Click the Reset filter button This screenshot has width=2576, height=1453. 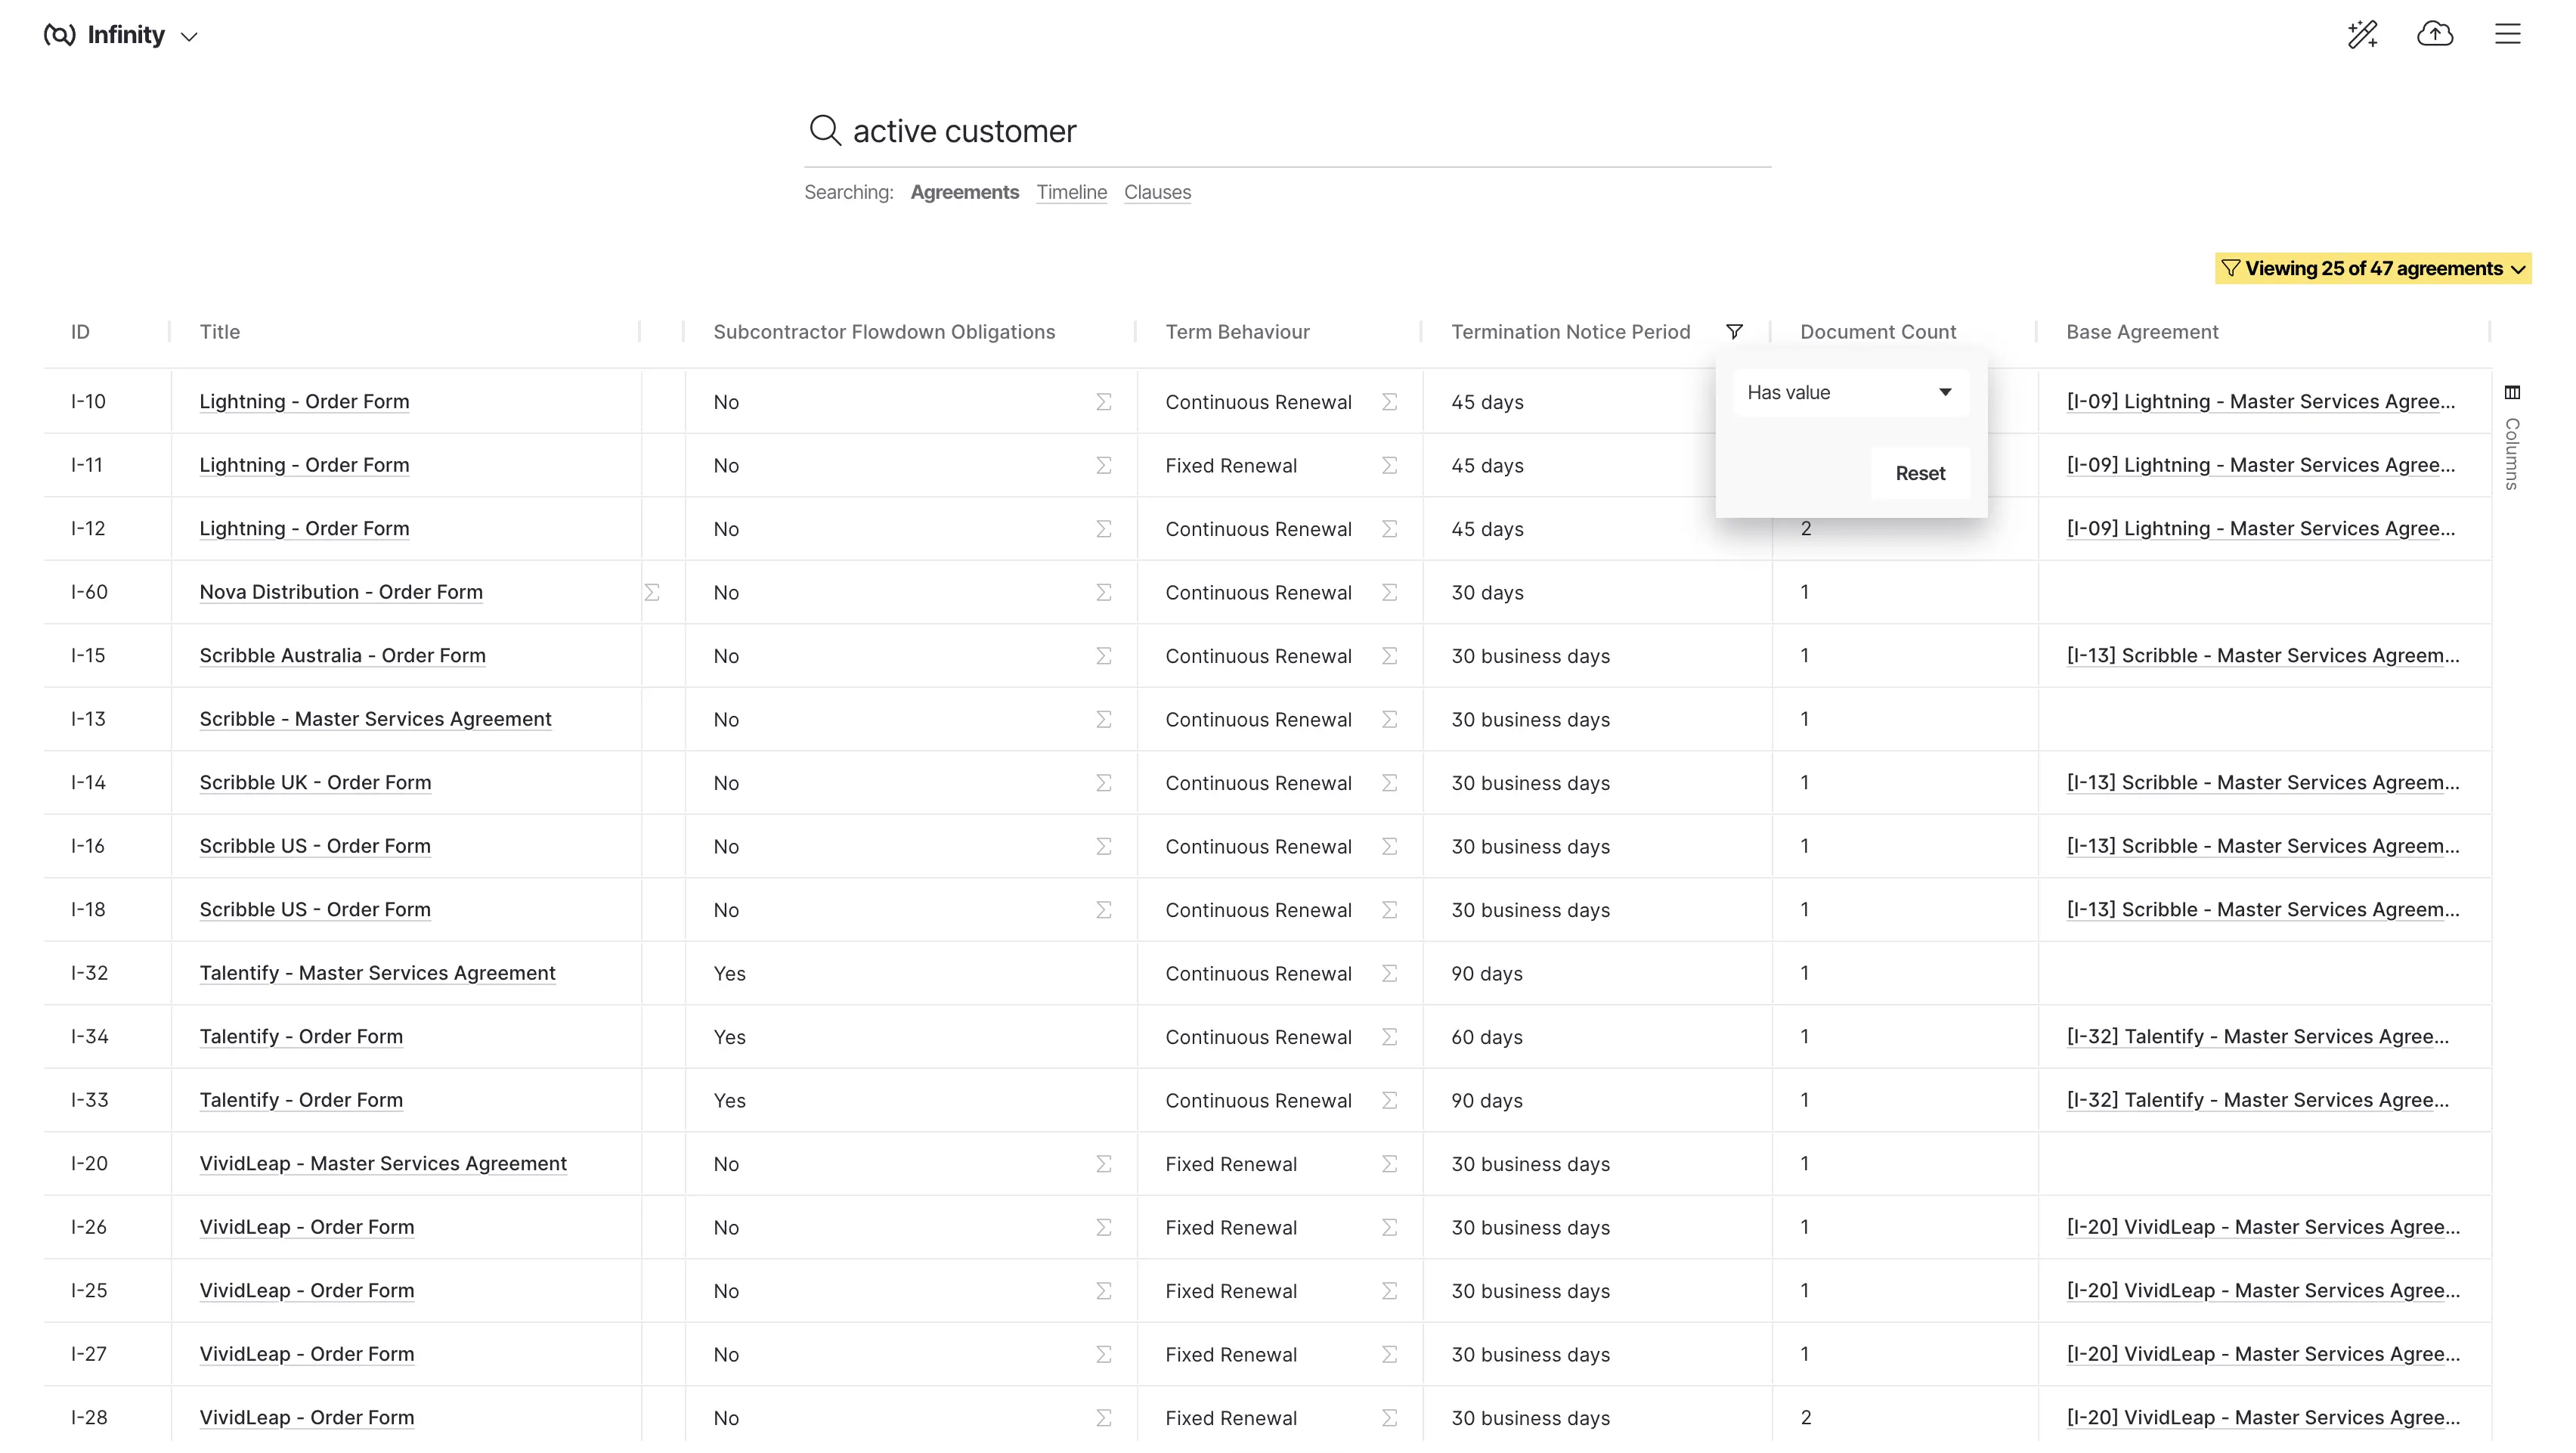(x=1920, y=473)
